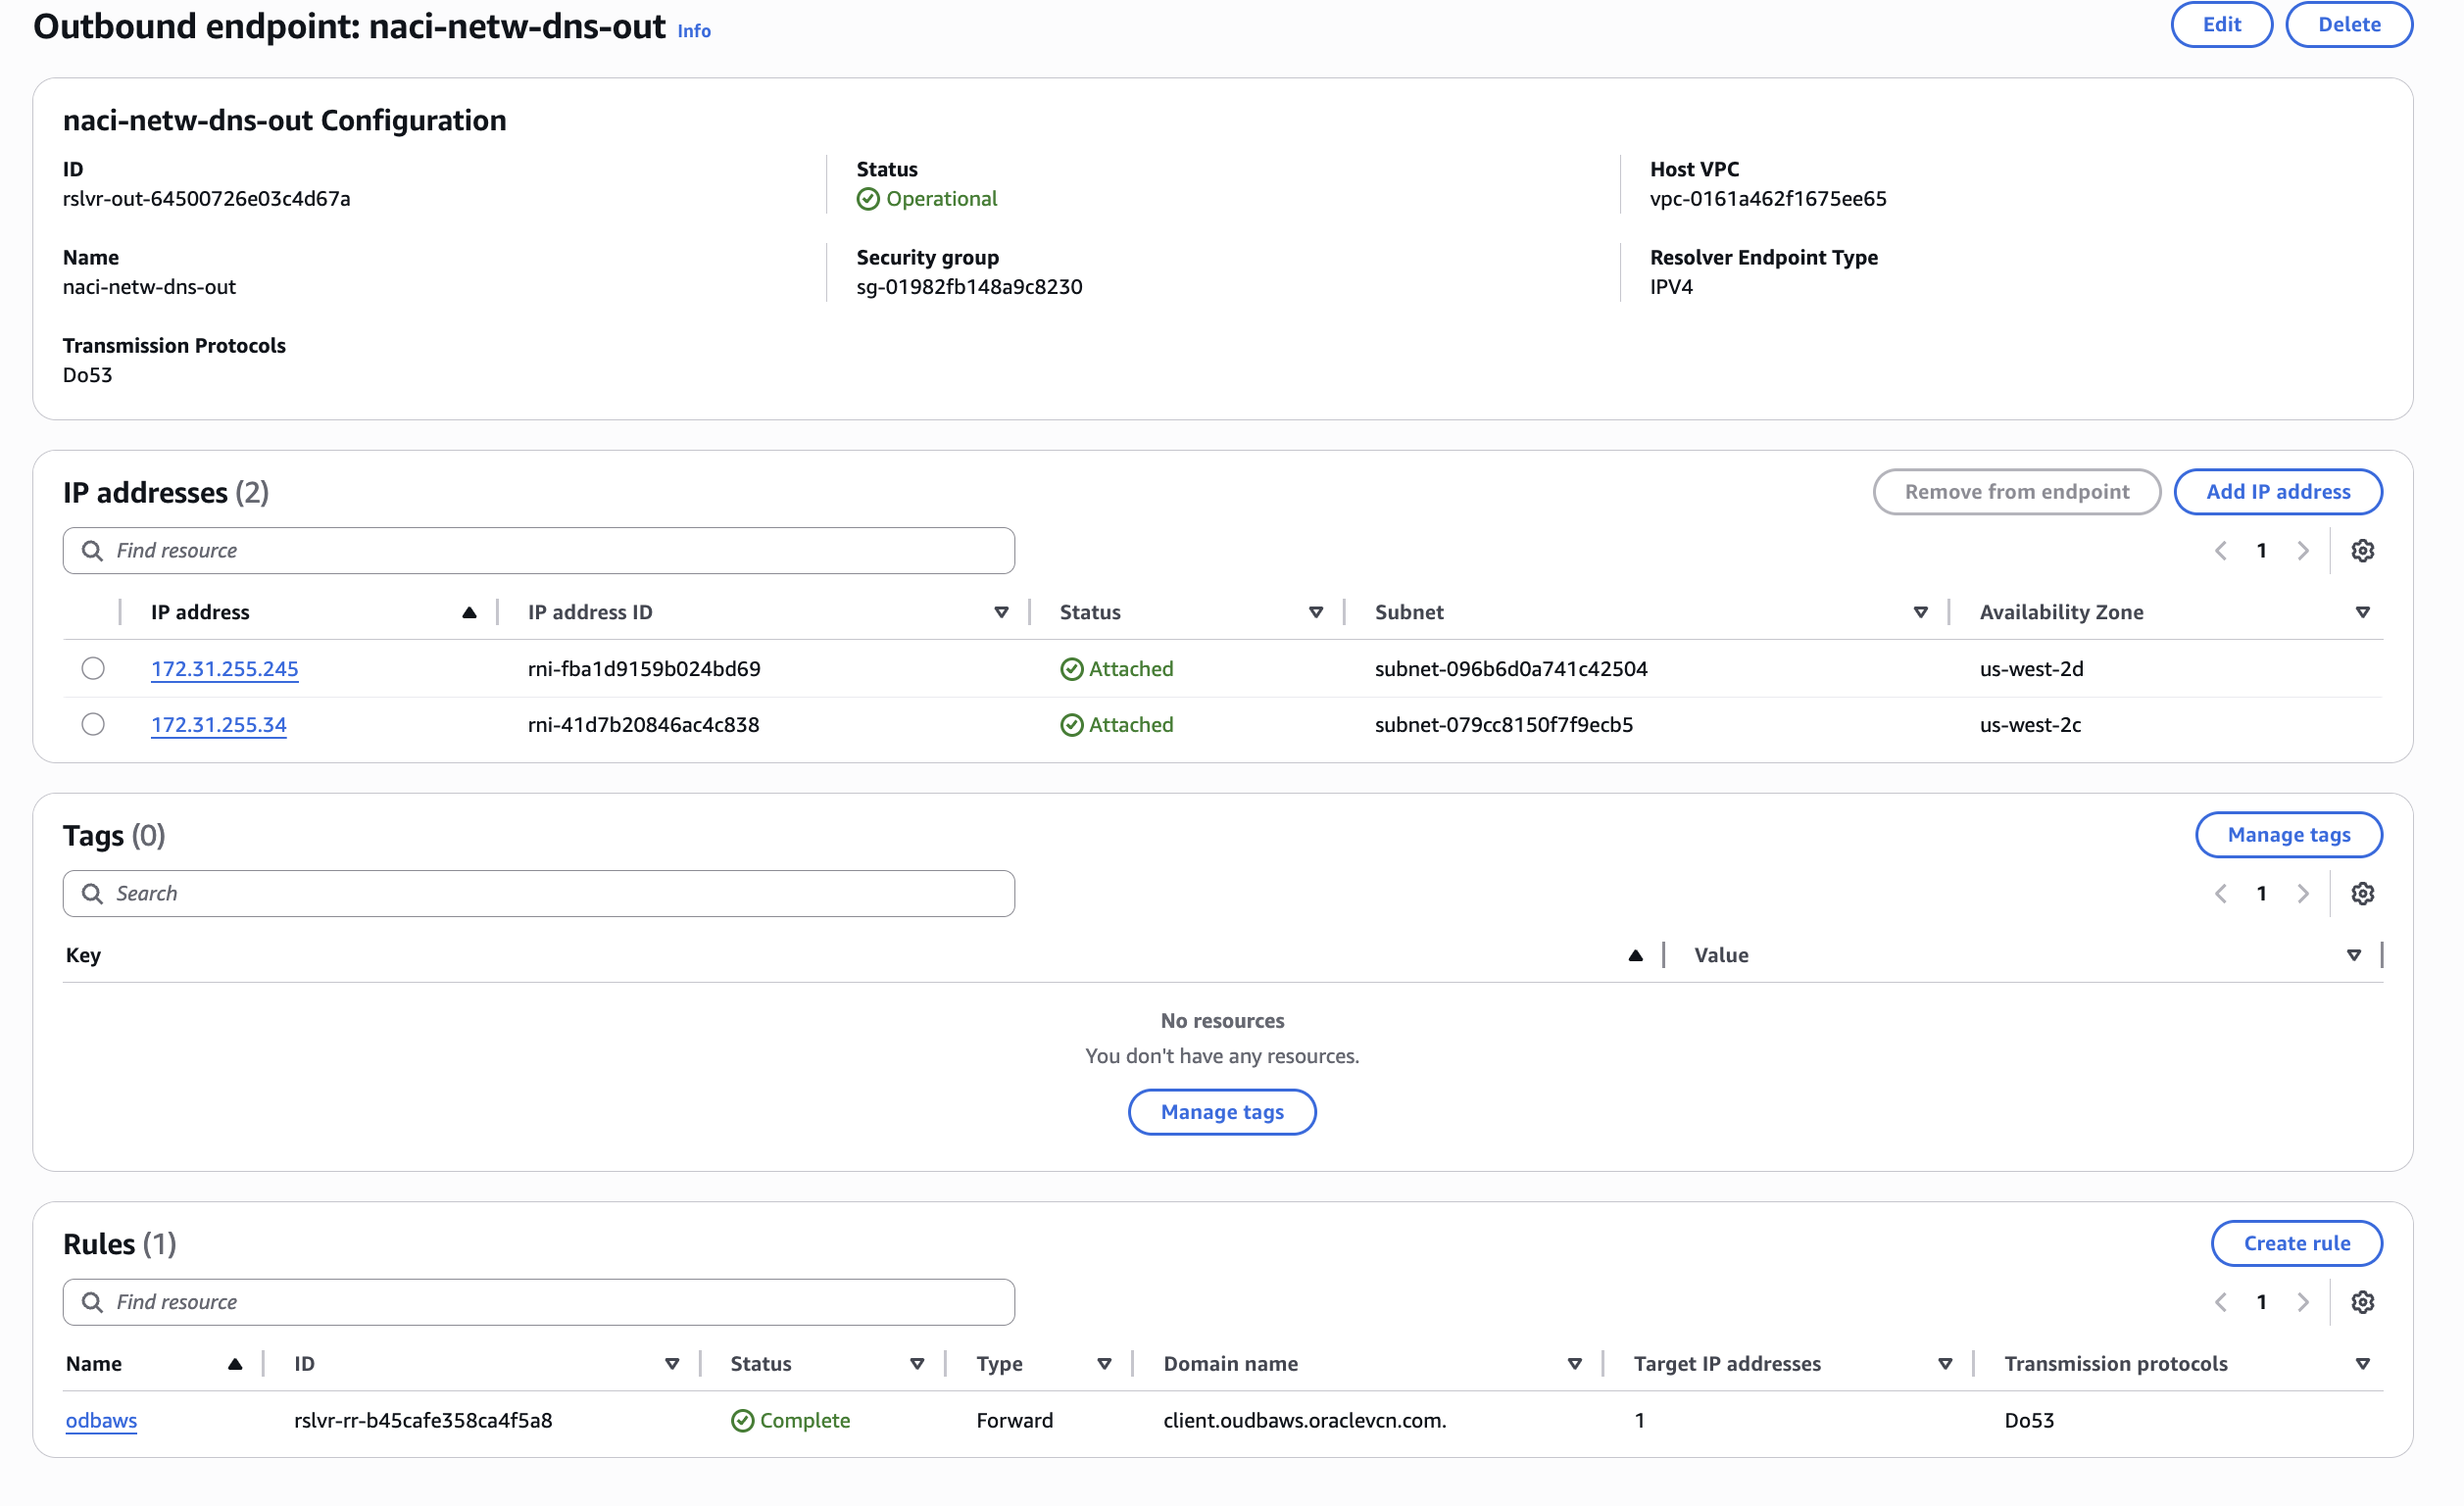Click the Add IP address button

2277,491
